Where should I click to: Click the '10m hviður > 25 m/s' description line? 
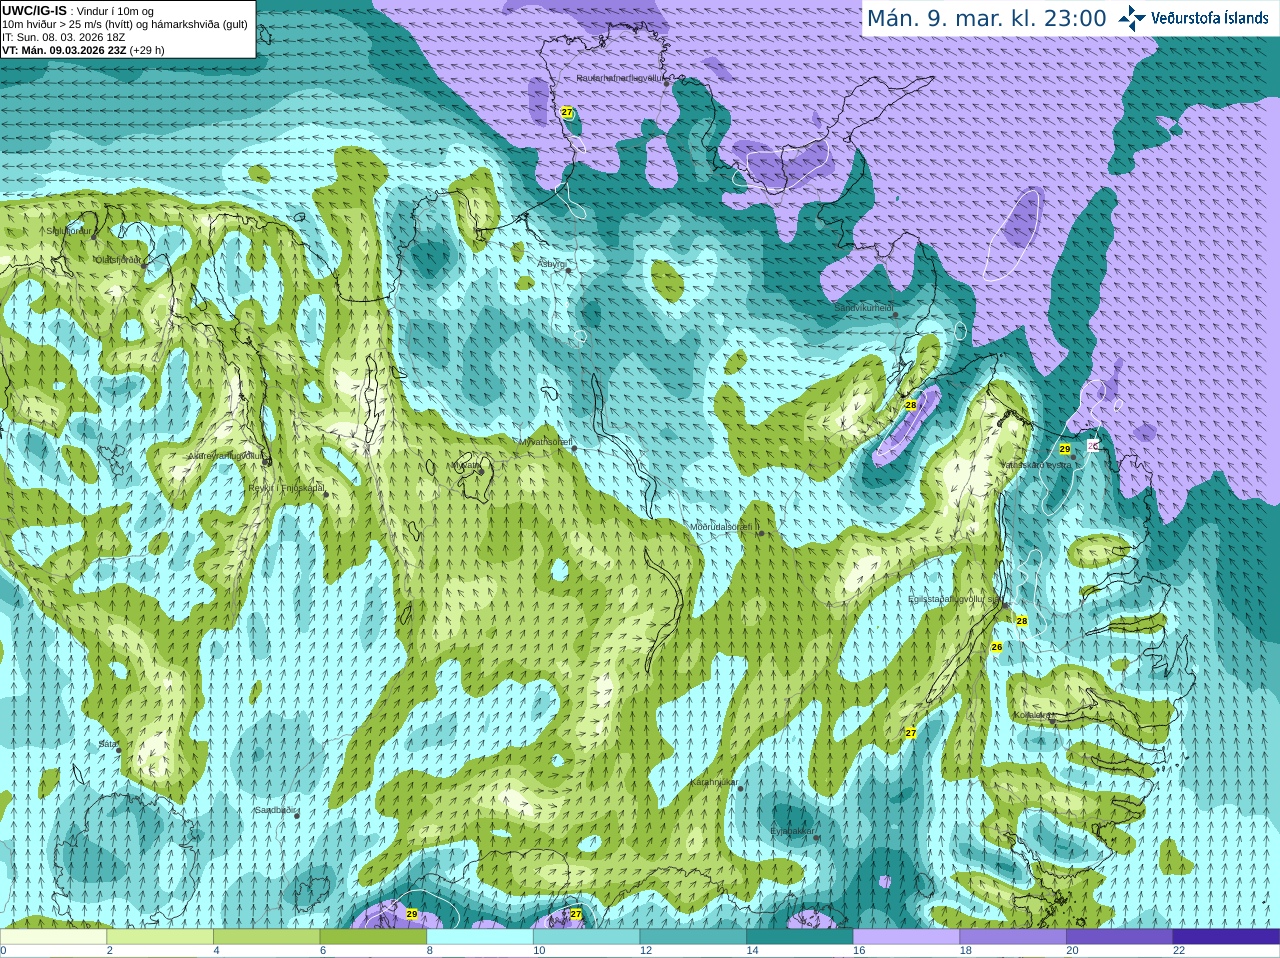[125, 24]
